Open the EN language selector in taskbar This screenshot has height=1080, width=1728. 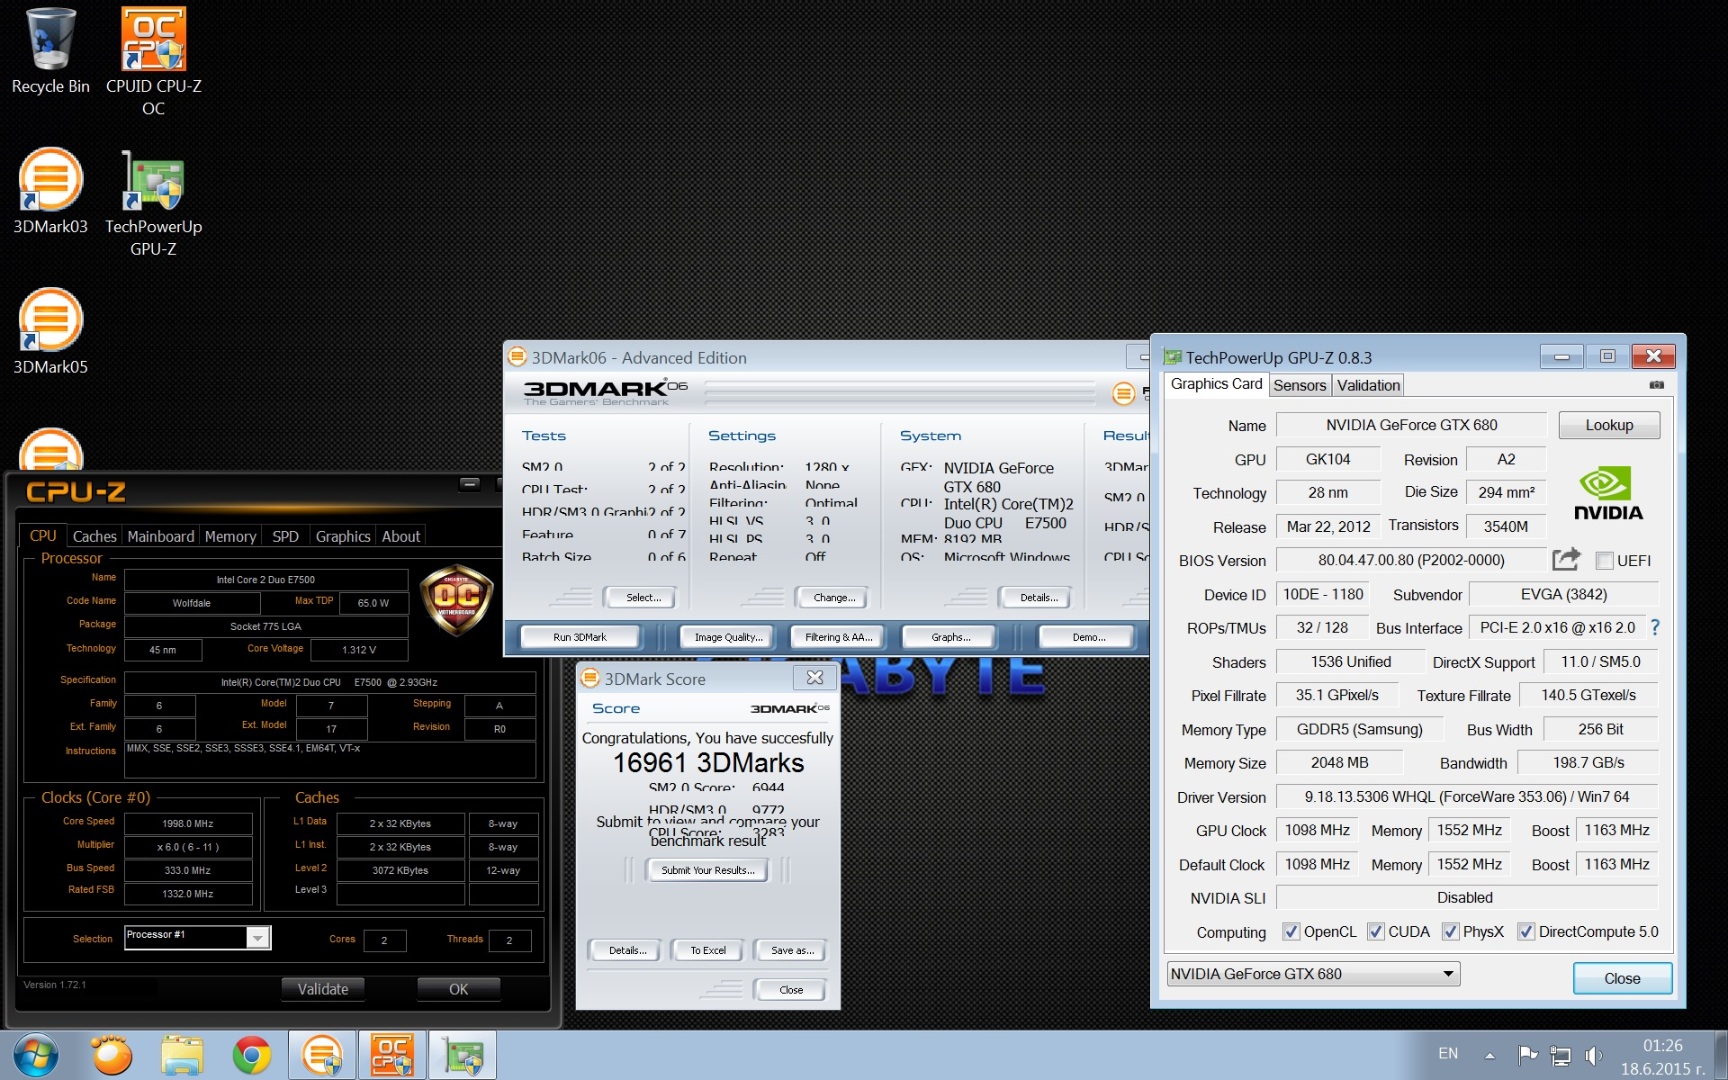(x=1448, y=1054)
